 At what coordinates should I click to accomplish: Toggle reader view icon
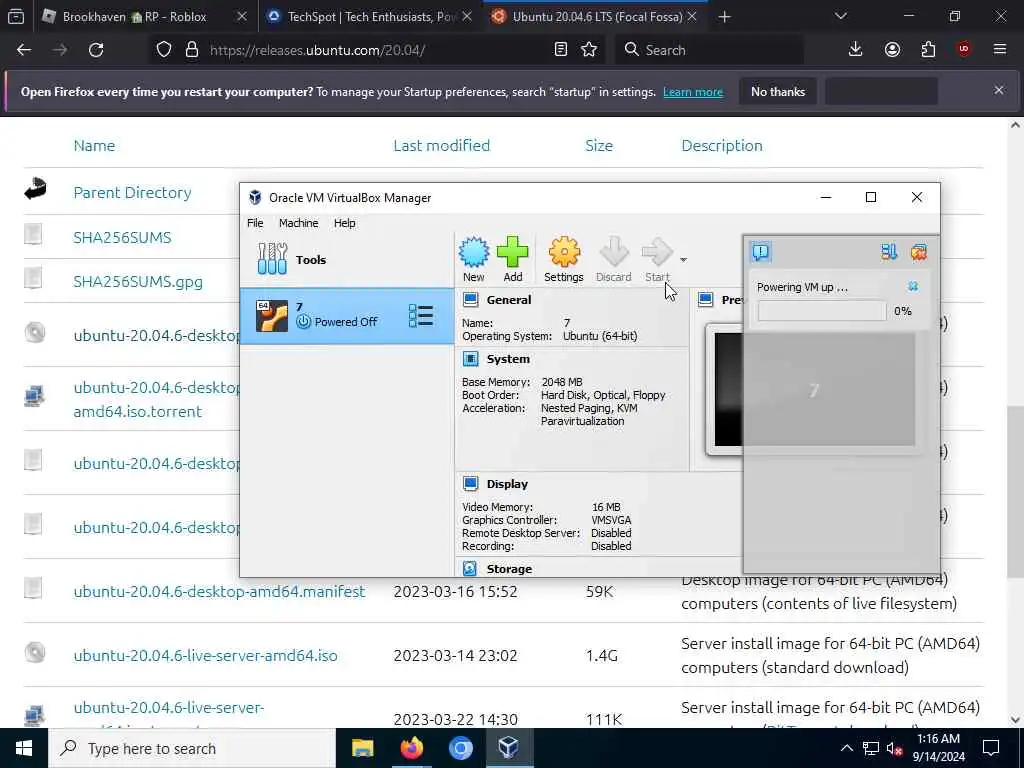click(560, 50)
